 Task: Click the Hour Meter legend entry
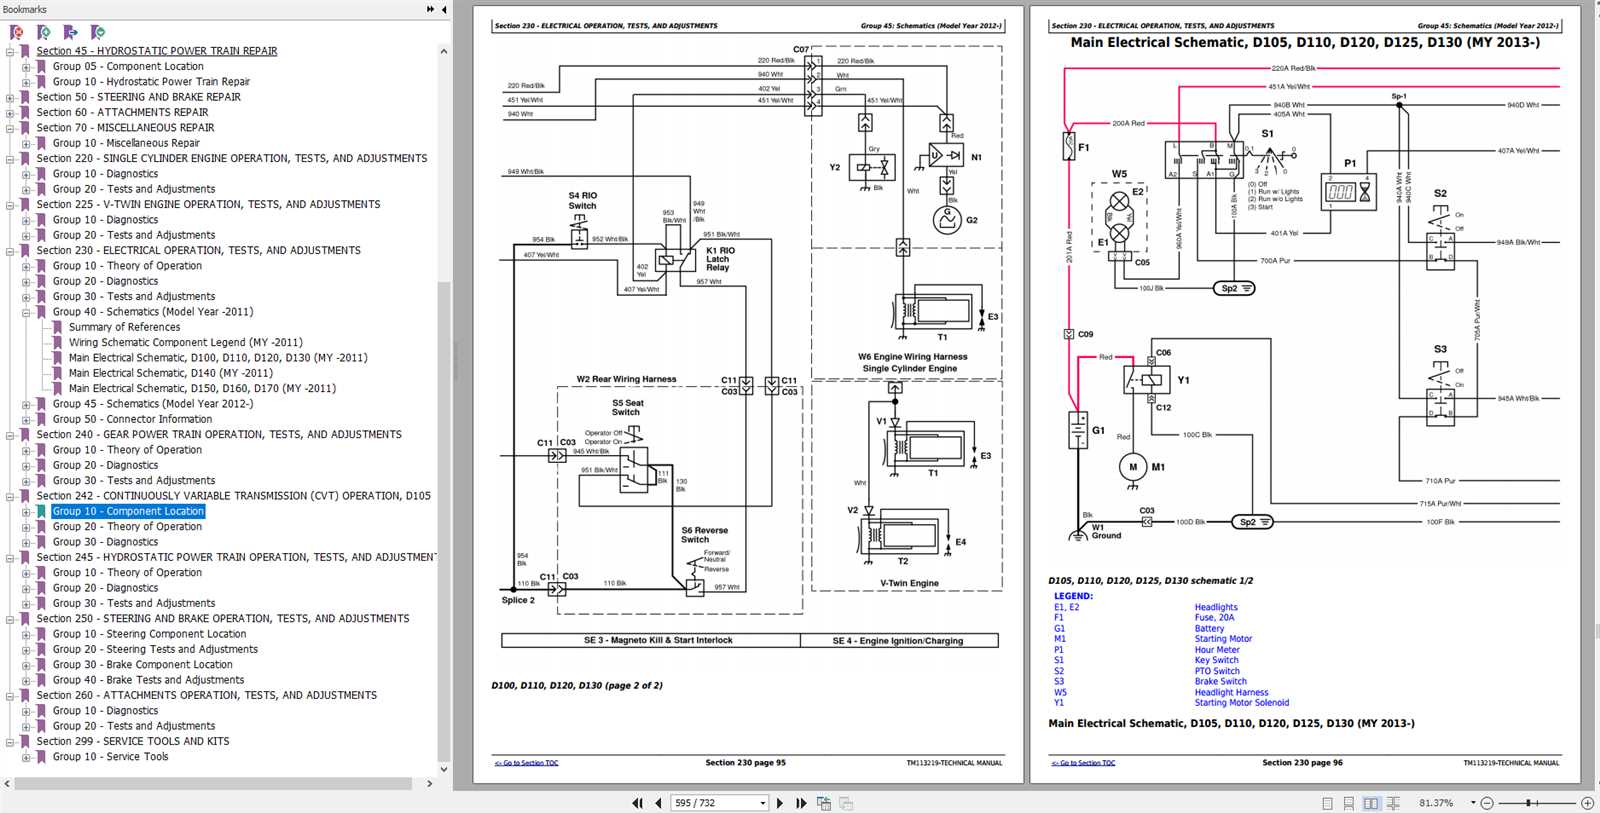pyautogui.click(x=1217, y=650)
